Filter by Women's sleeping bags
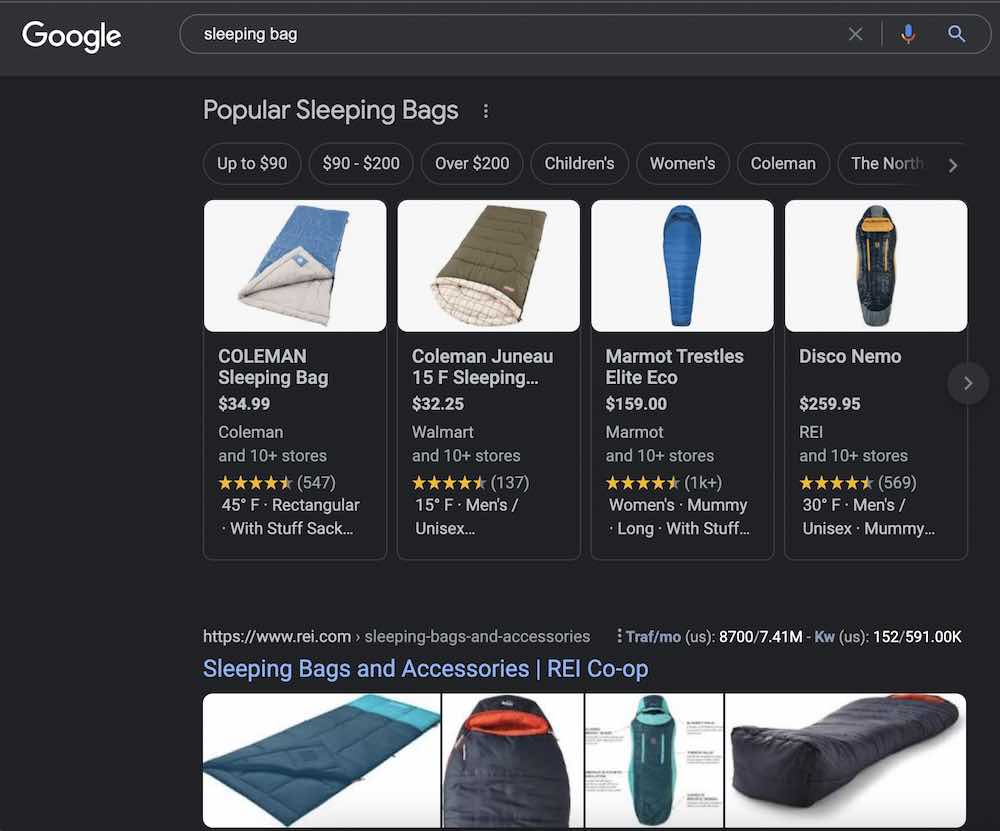Viewport: 1000px width, 831px height. (682, 164)
